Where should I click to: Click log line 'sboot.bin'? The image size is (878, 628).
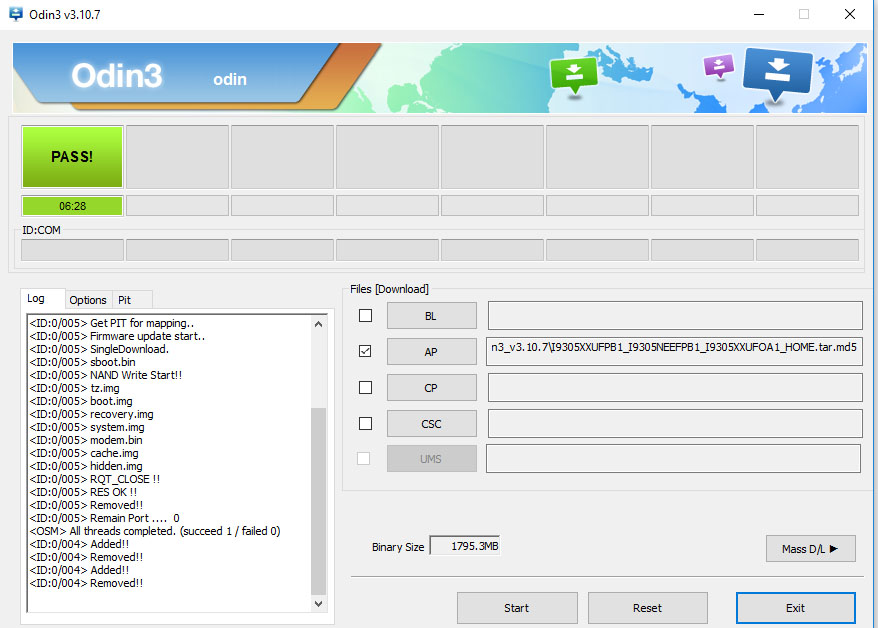point(82,362)
